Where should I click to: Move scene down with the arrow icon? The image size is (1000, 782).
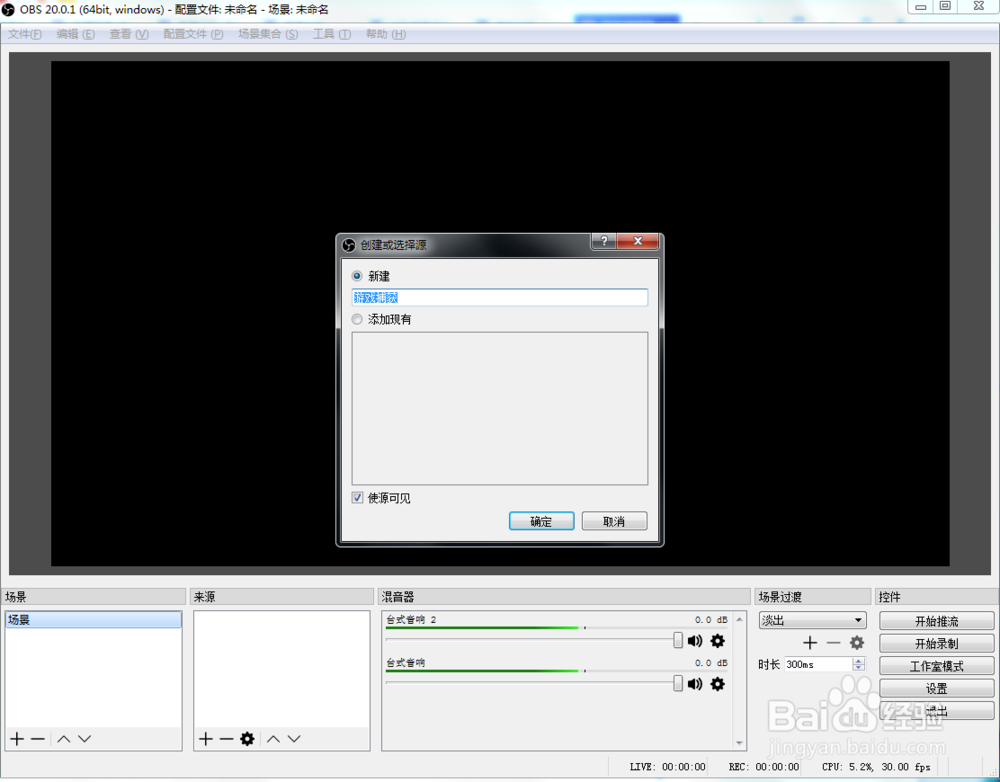click(x=85, y=739)
